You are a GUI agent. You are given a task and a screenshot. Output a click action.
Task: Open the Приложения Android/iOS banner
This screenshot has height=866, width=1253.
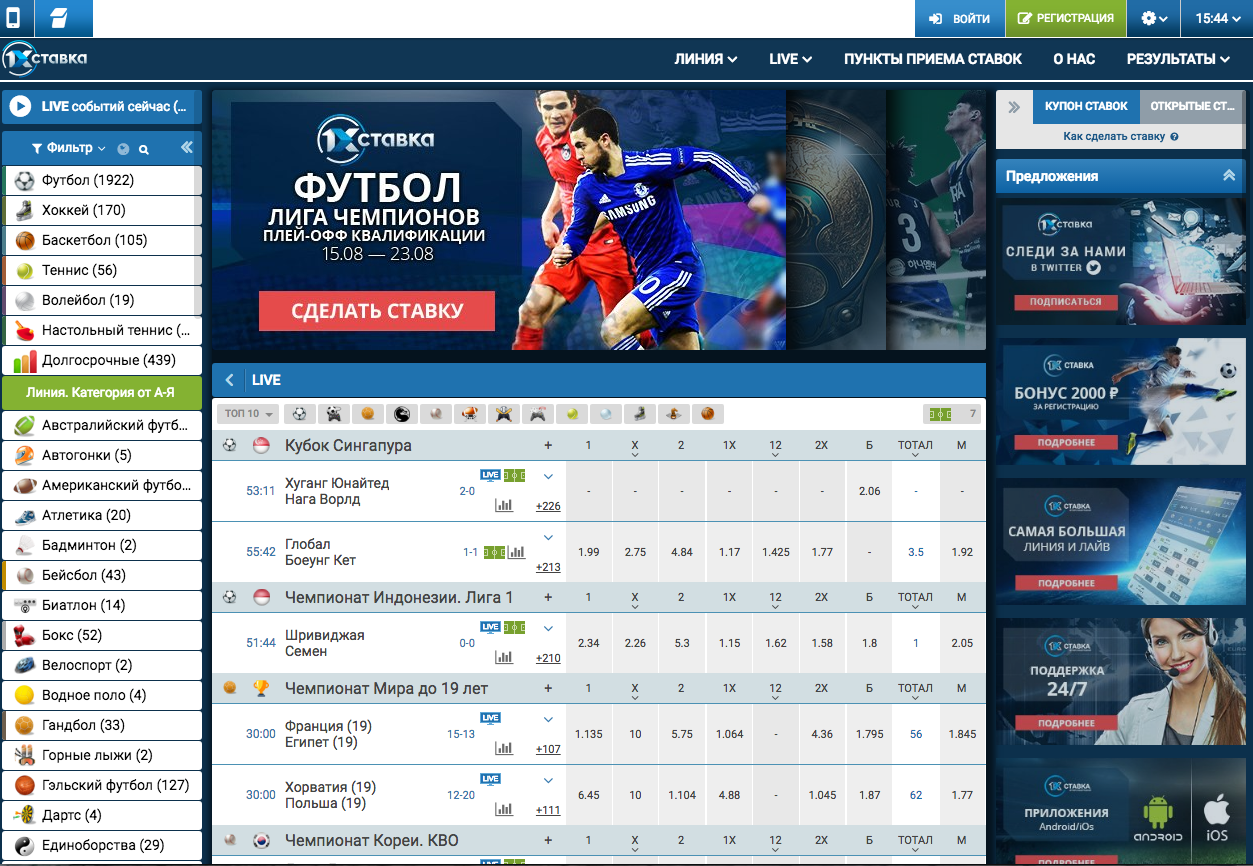tap(1121, 812)
